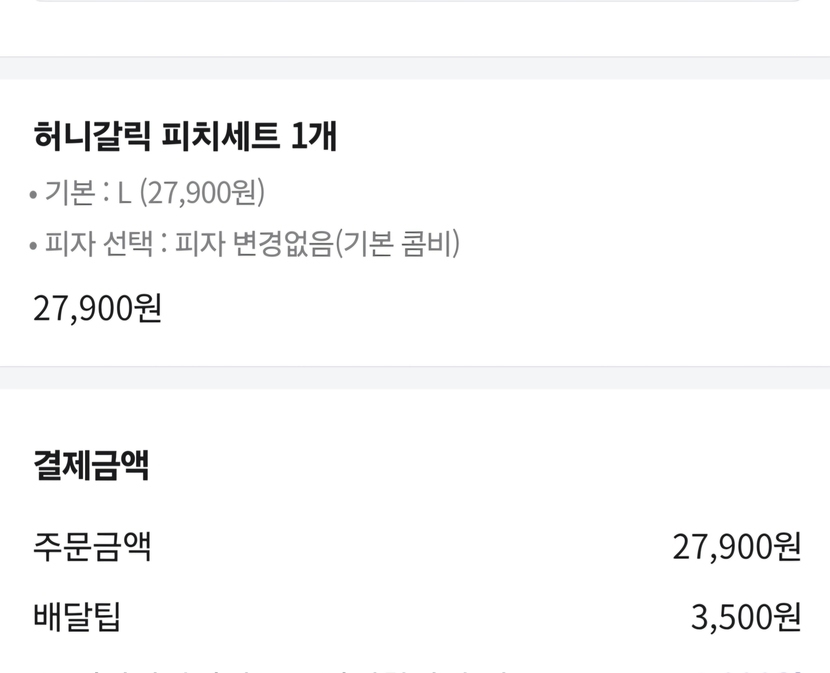Tap the 허니갈릭 피치세트 menu item title
The image size is (830, 673).
pos(185,135)
